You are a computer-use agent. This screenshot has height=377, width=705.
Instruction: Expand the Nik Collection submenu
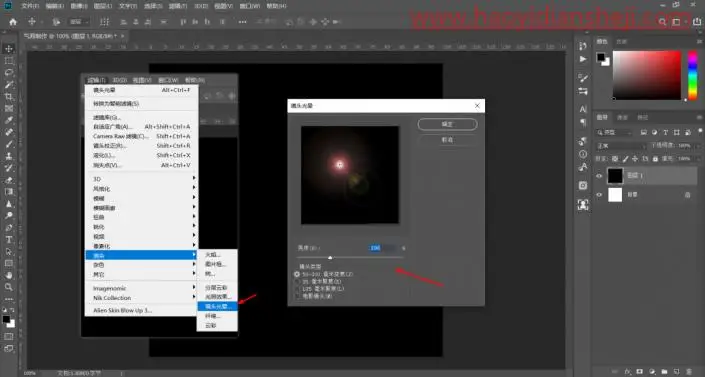pos(141,298)
